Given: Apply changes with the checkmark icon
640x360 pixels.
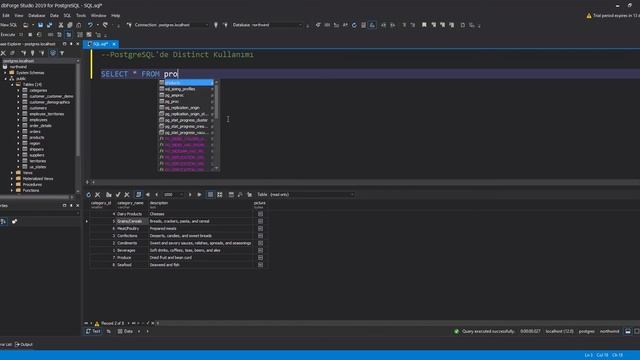Looking at the screenshot, I should pos(118,195).
